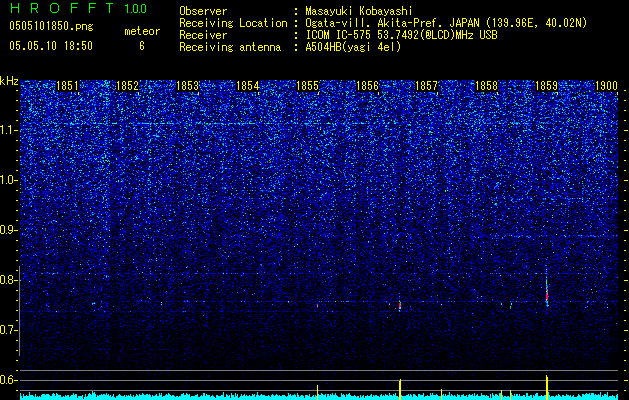629x400 pixels.
Task: Click the Receiving Location label
Action: 233,23
